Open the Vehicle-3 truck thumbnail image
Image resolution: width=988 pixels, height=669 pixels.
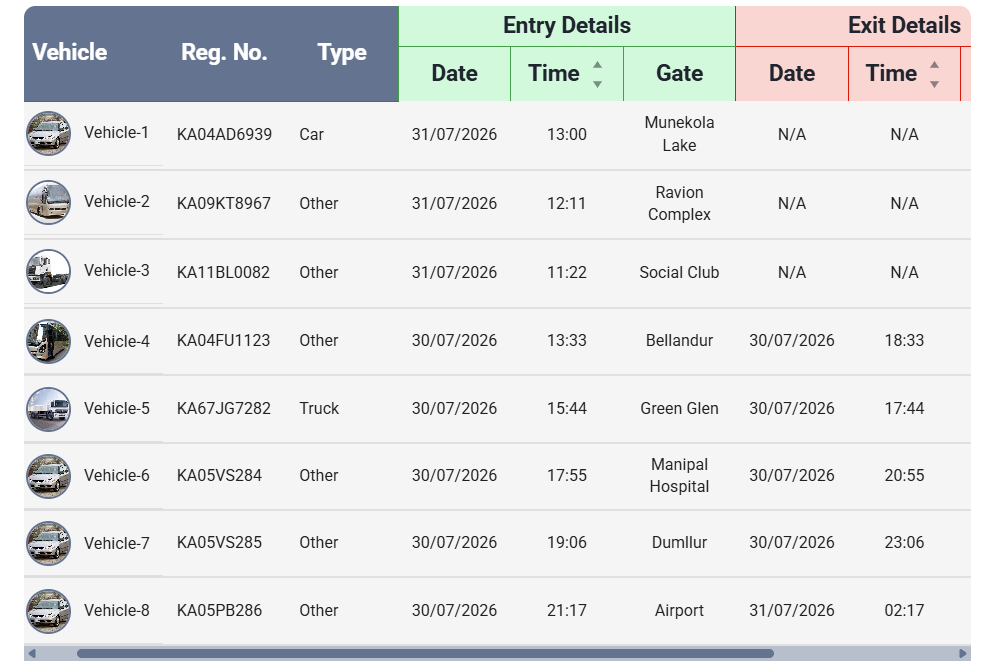click(x=49, y=272)
